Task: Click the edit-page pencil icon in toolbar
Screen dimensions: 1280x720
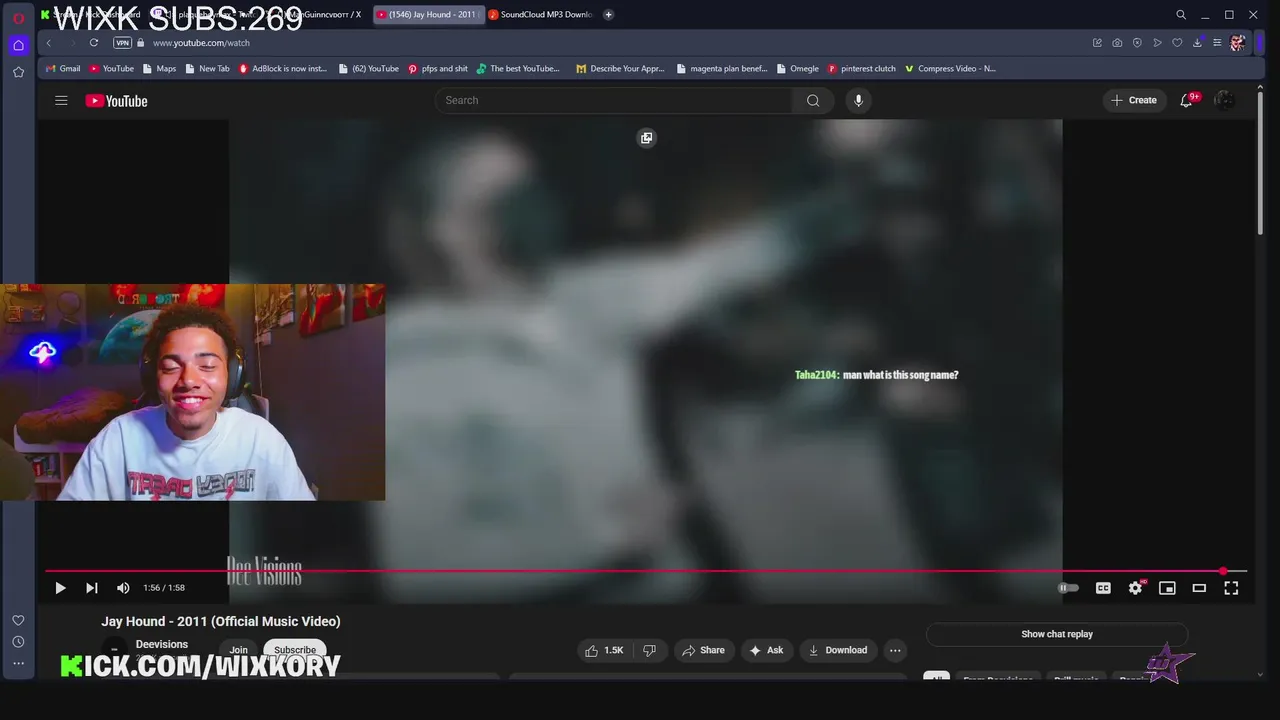Action: click(x=1097, y=43)
